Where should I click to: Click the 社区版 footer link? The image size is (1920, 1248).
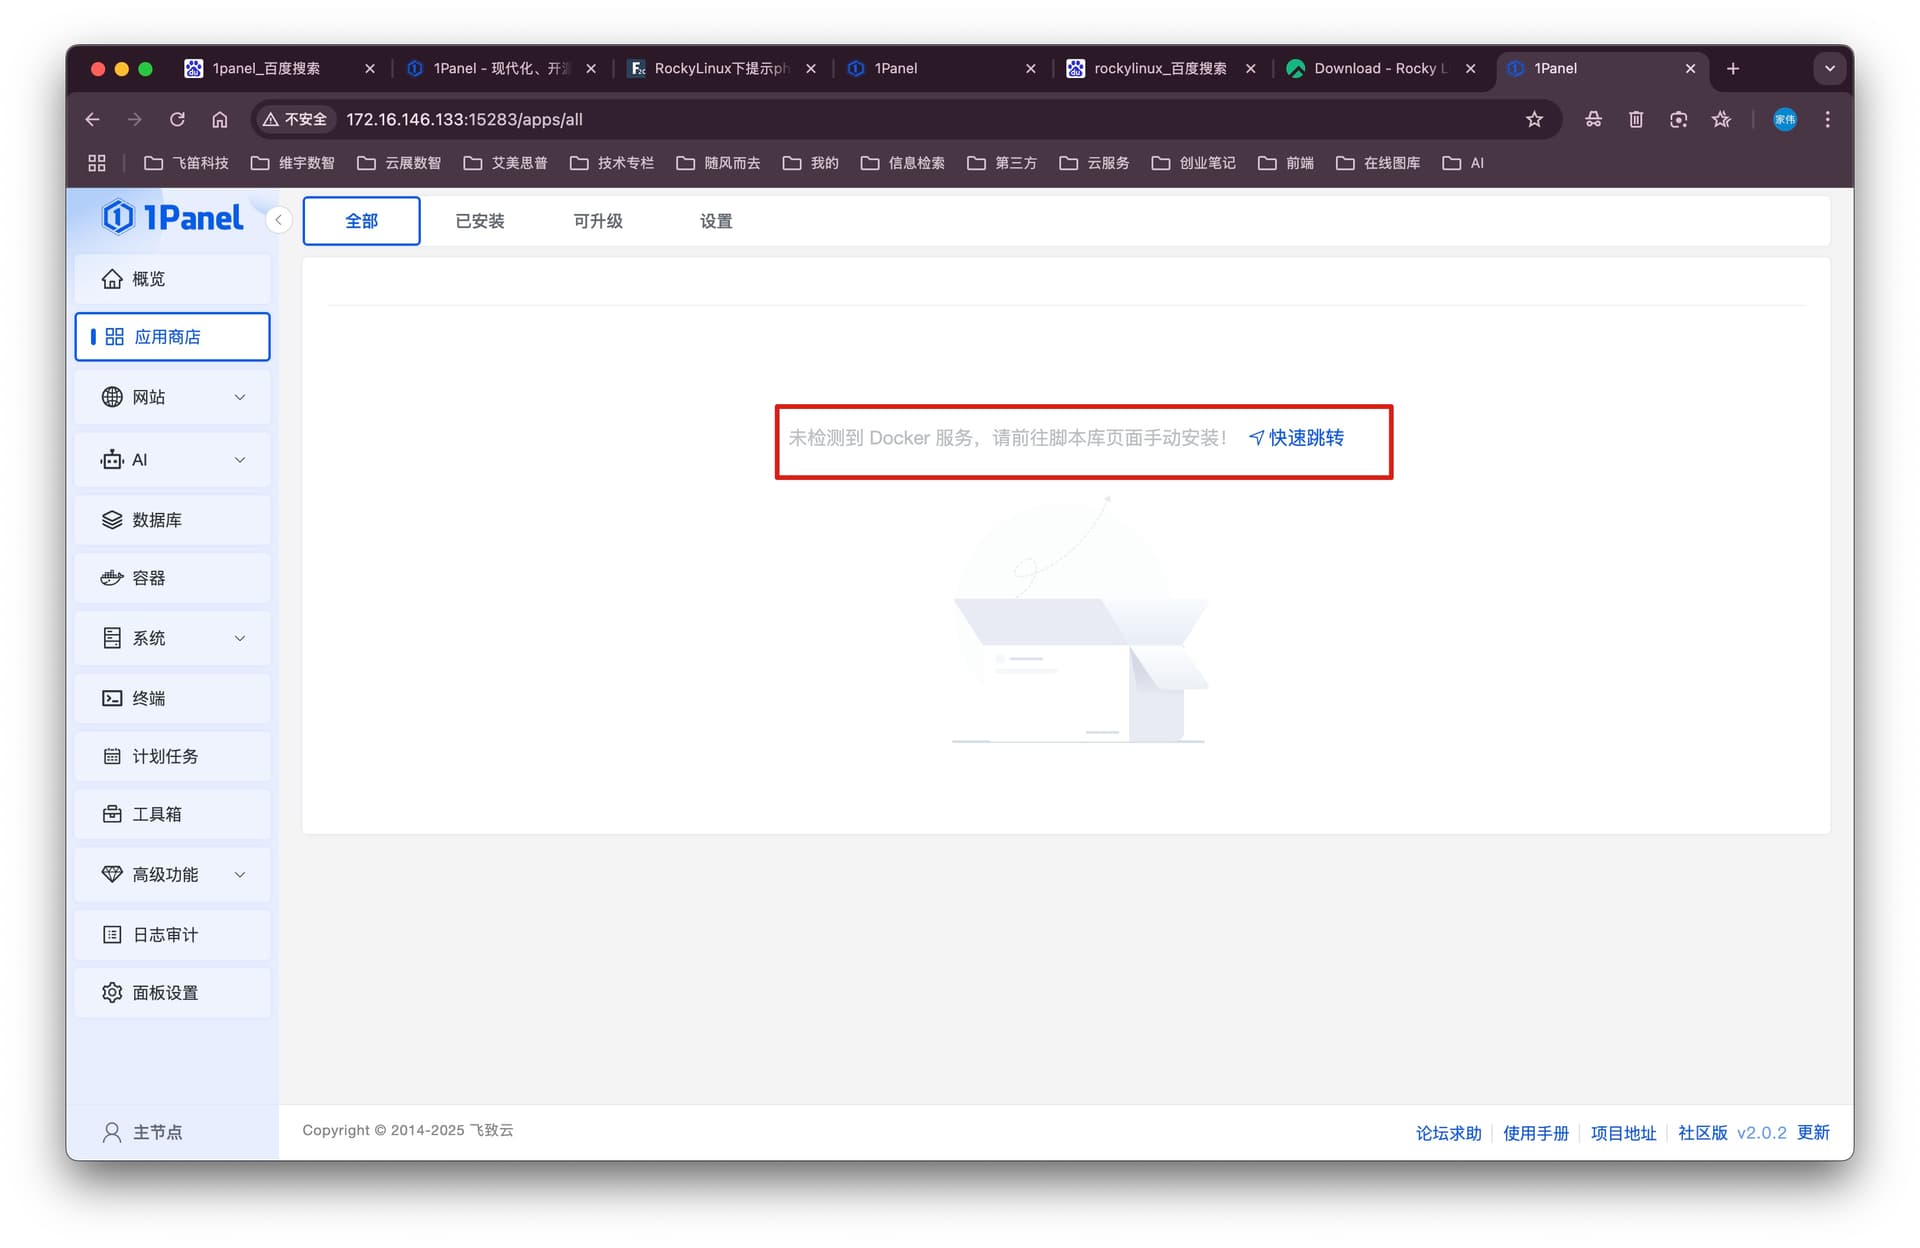[1702, 1133]
